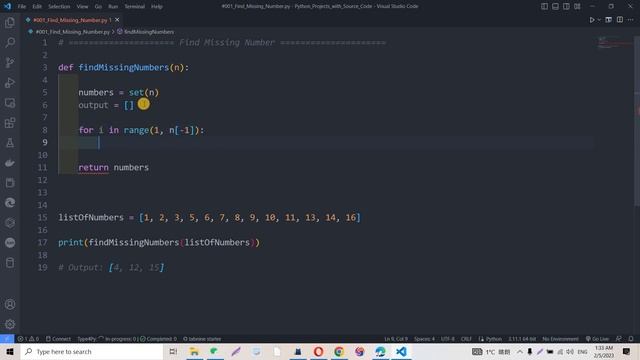Open Google Chrome from taskbar

pos(339,351)
